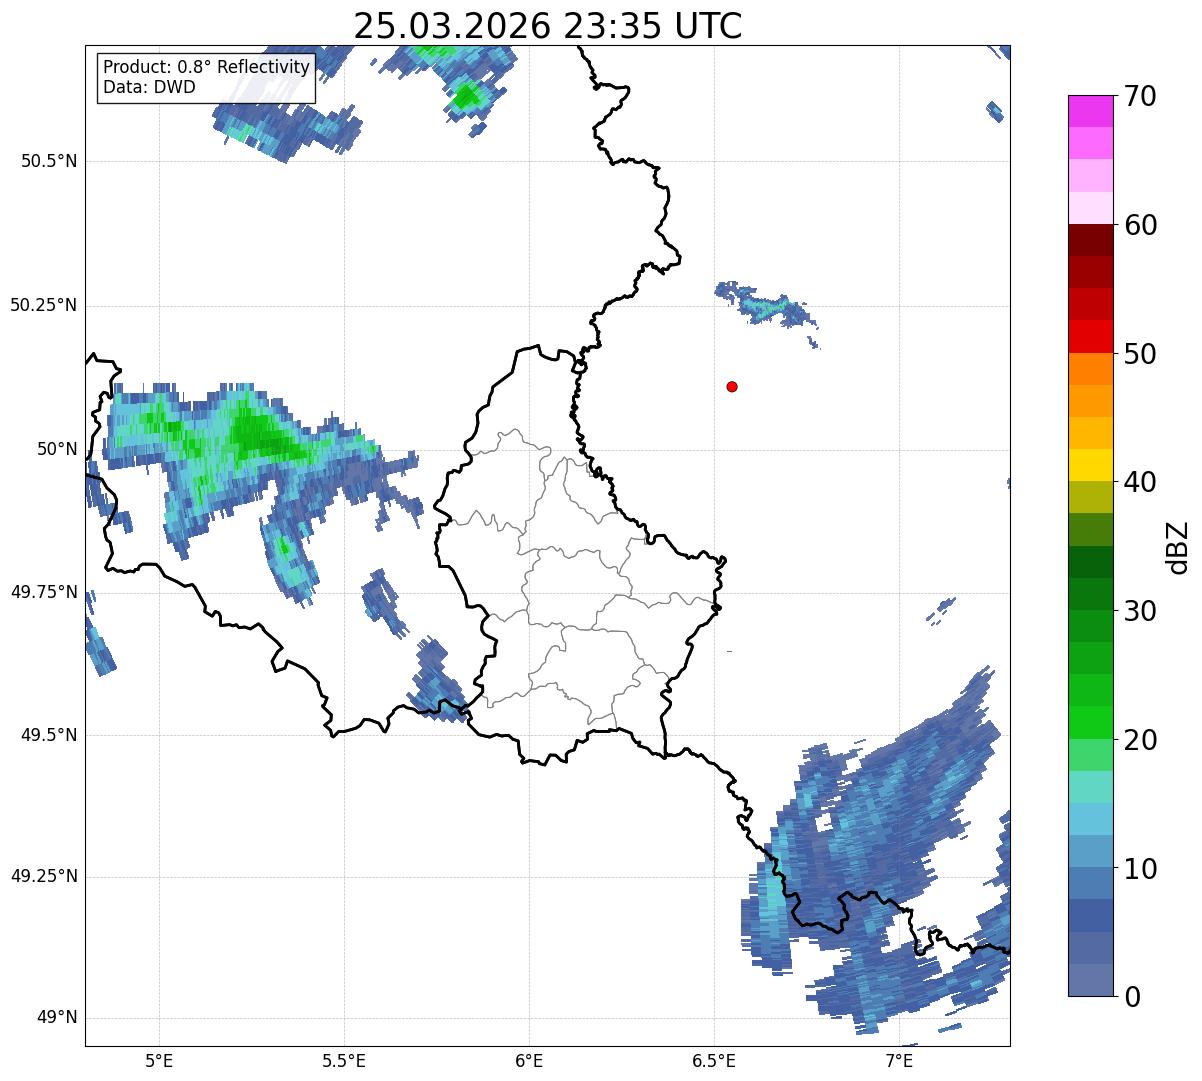Image resolution: width=1202 pixels, height=1081 pixels.
Task: Click the 50.25°N latitude label
Action: click(44, 305)
